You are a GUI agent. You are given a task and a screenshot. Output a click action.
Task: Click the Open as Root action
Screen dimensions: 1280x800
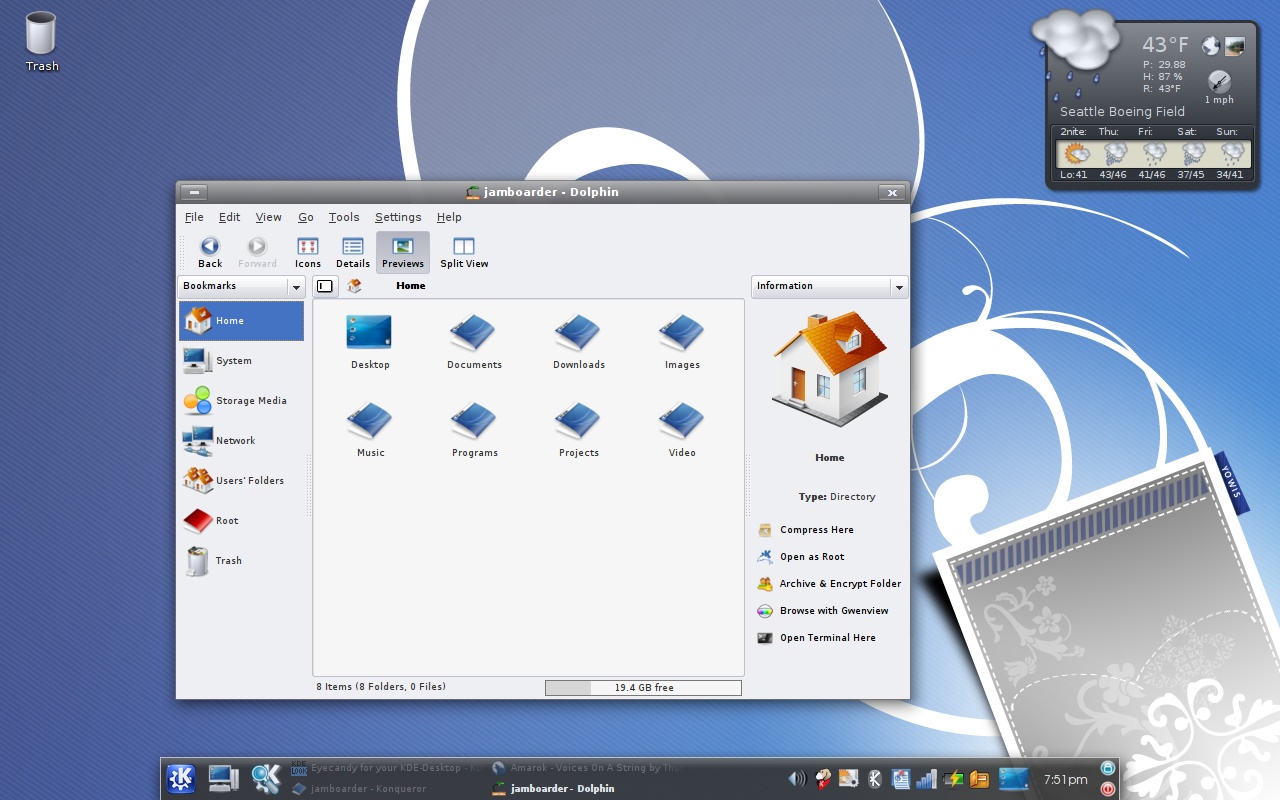click(x=801, y=557)
